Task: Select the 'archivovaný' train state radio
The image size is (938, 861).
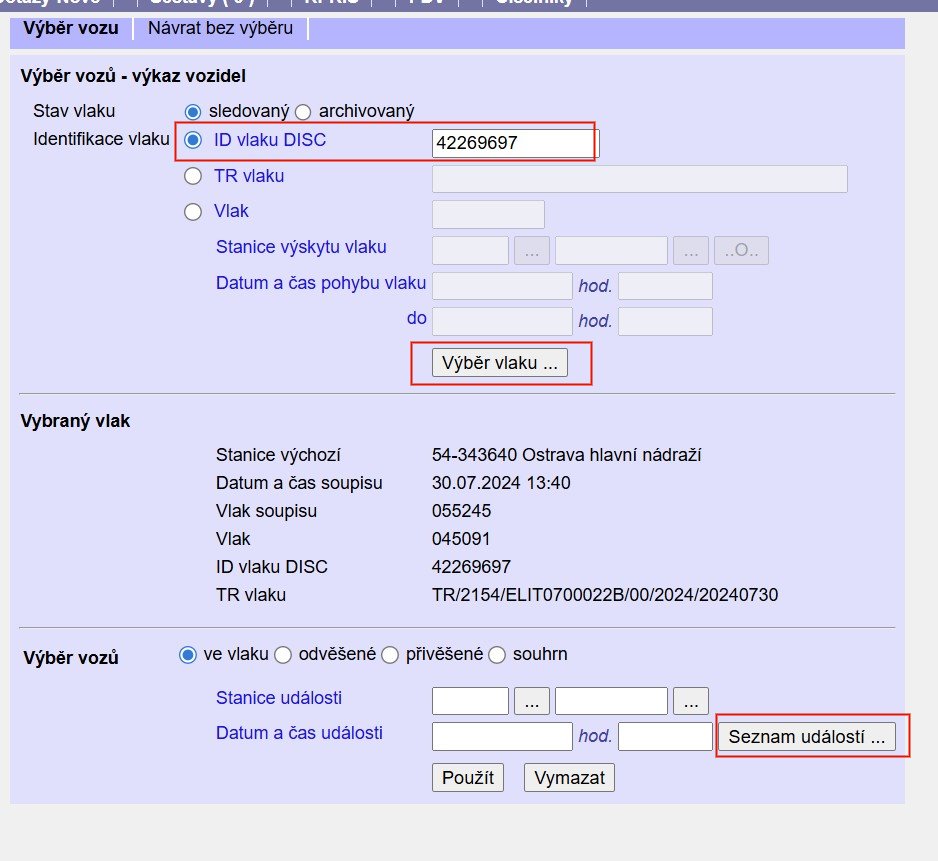Action: pyautogui.click(x=303, y=111)
